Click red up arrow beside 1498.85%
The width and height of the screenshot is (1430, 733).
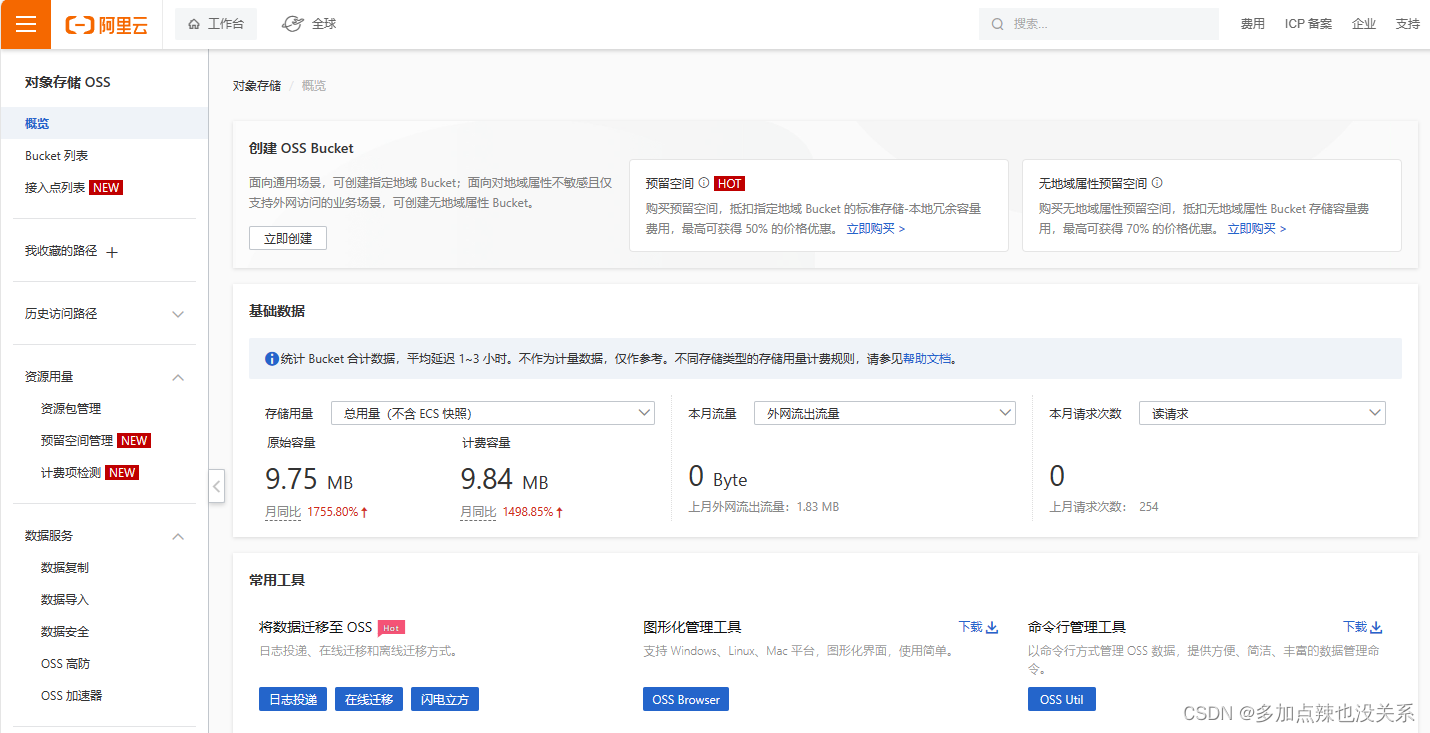pyautogui.click(x=559, y=512)
